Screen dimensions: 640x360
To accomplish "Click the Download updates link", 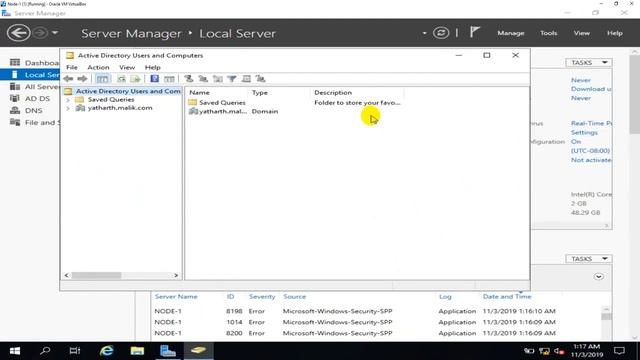I will click(x=591, y=89).
